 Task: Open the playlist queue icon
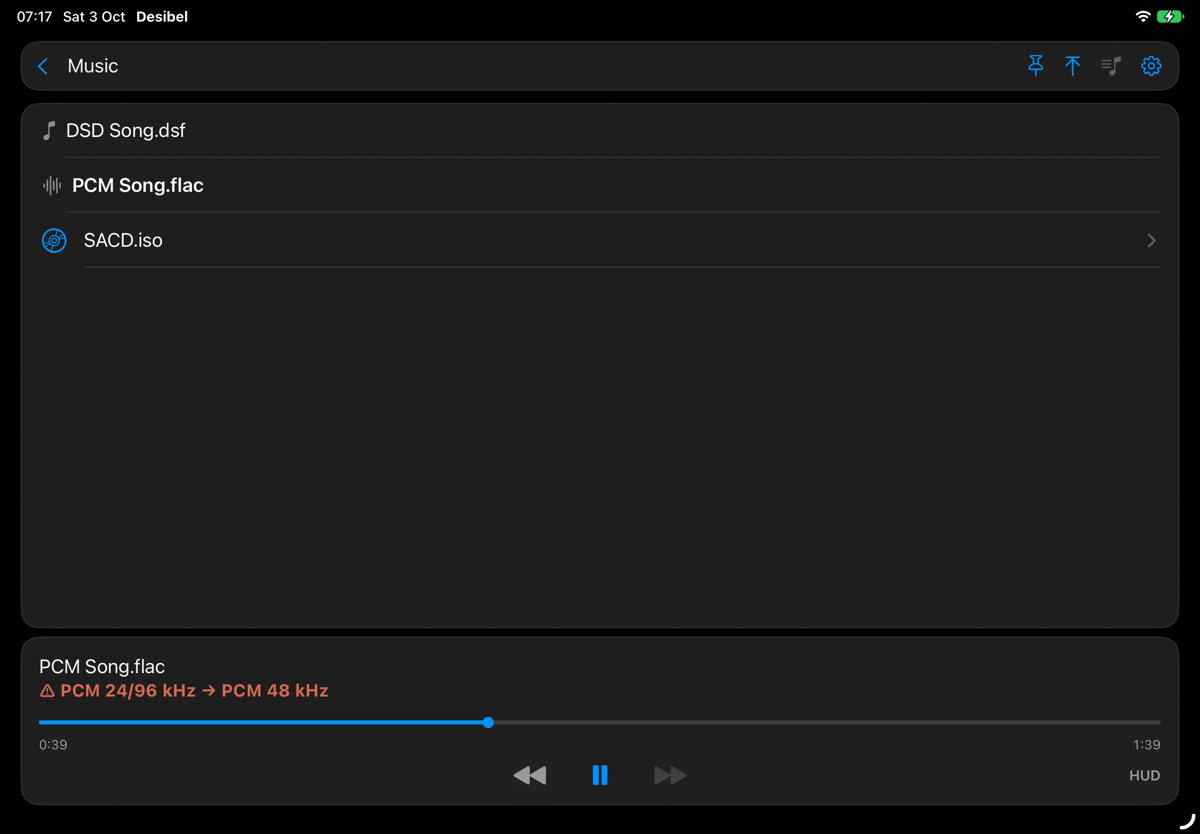tap(1111, 66)
